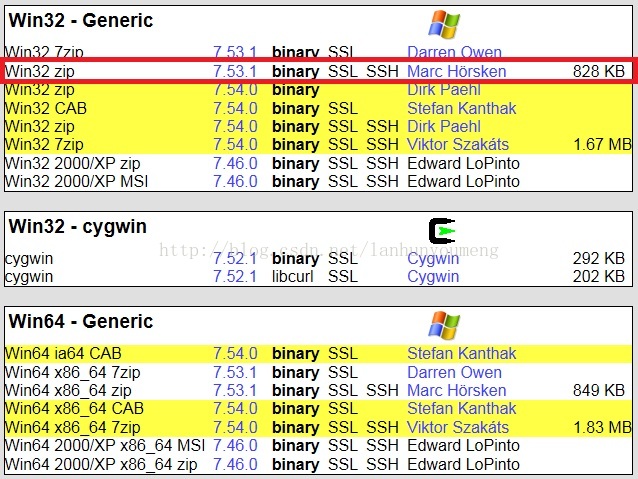Click Edward LoPinto in Win32 2000/XP zip row
The image size is (638, 479).
[x=463, y=164]
